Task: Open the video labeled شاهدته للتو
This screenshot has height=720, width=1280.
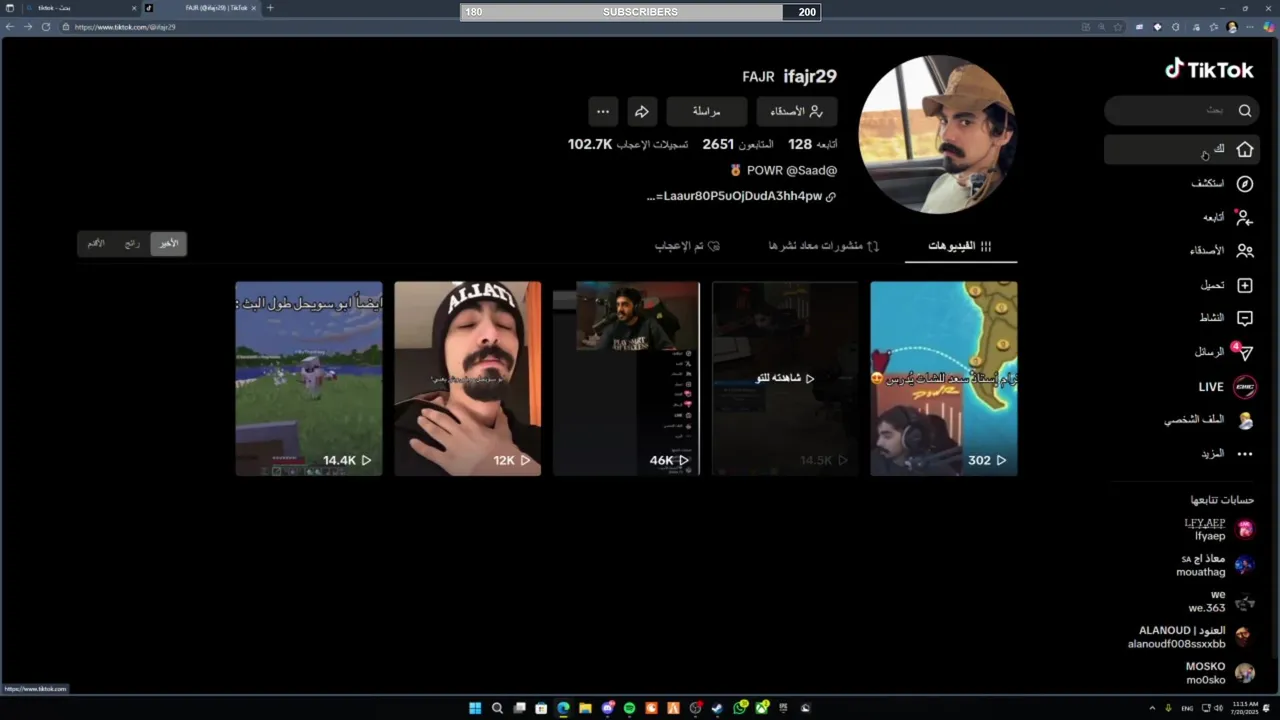Action: pyautogui.click(x=785, y=378)
